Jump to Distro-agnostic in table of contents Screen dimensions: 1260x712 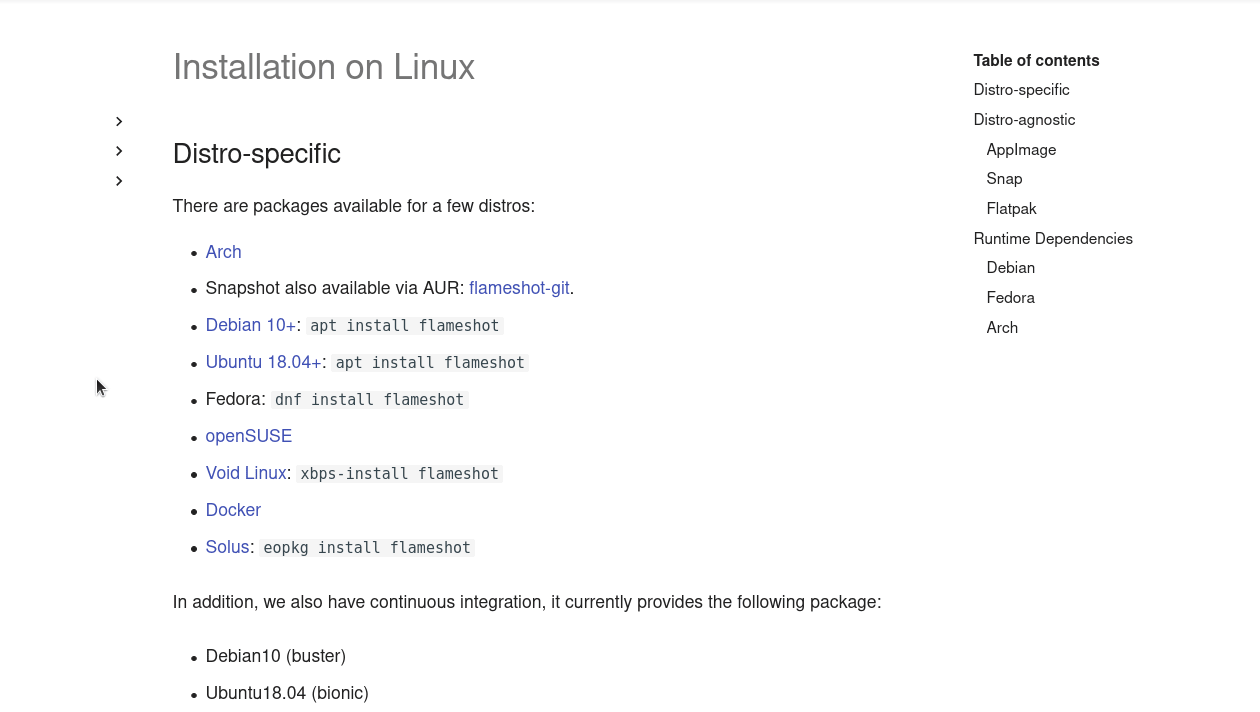pos(1024,120)
